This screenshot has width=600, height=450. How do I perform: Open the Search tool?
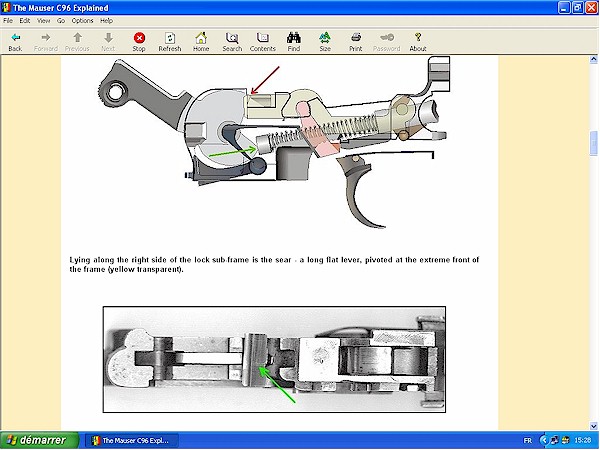point(232,42)
